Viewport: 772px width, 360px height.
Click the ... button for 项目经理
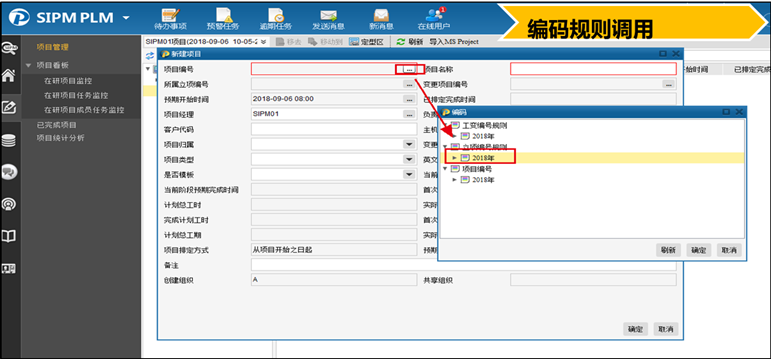click(x=409, y=114)
